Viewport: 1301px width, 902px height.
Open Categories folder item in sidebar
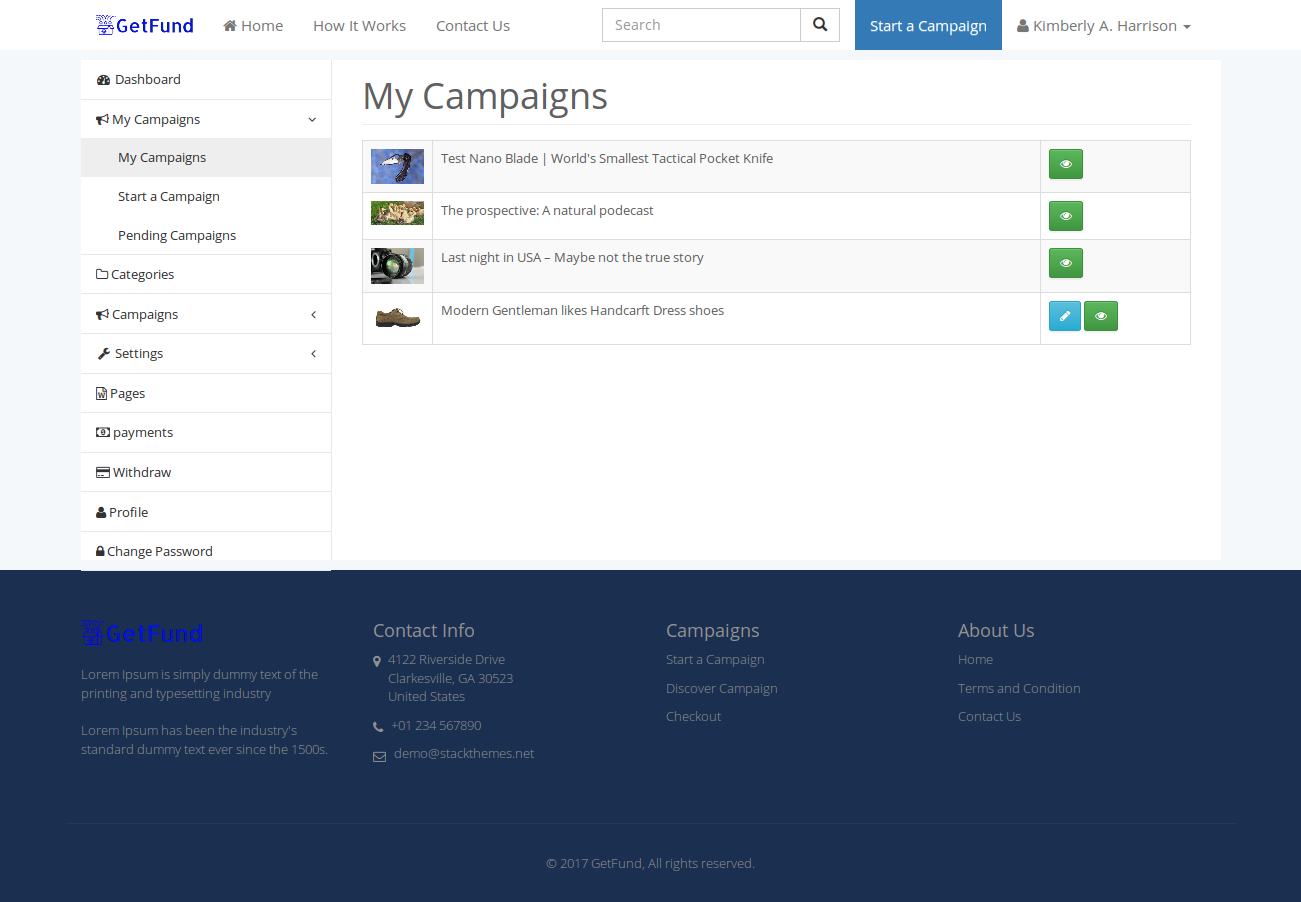coord(206,274)
